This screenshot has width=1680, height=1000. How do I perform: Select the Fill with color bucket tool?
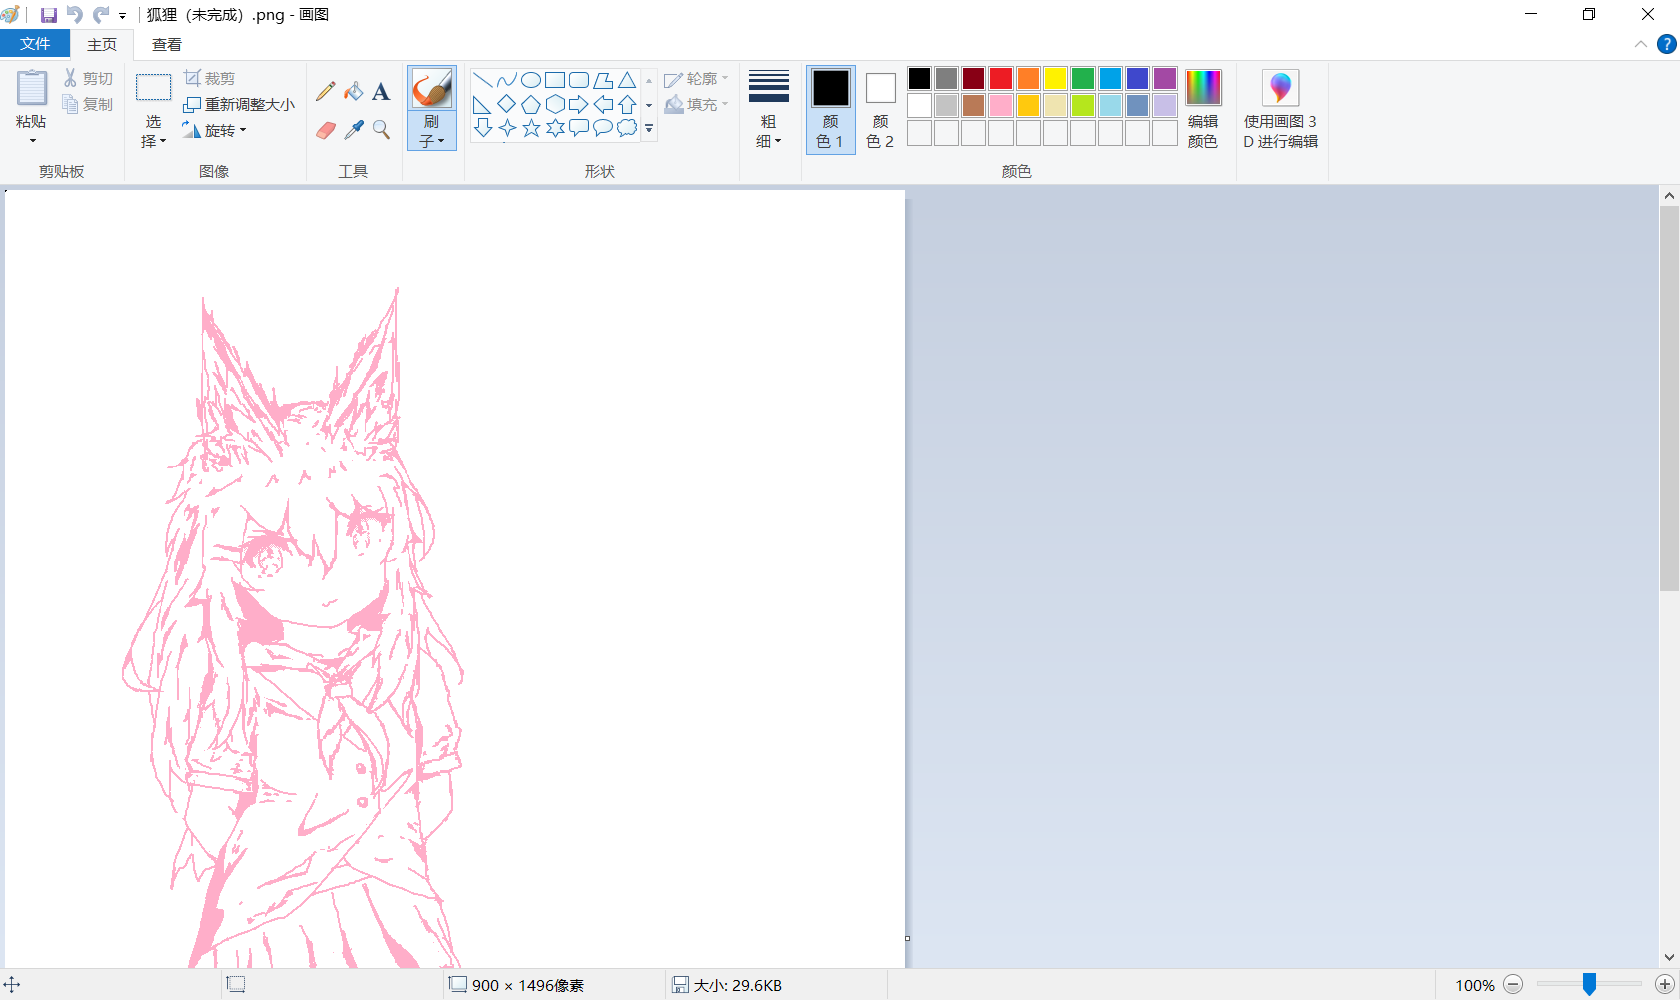pos(353,92)
